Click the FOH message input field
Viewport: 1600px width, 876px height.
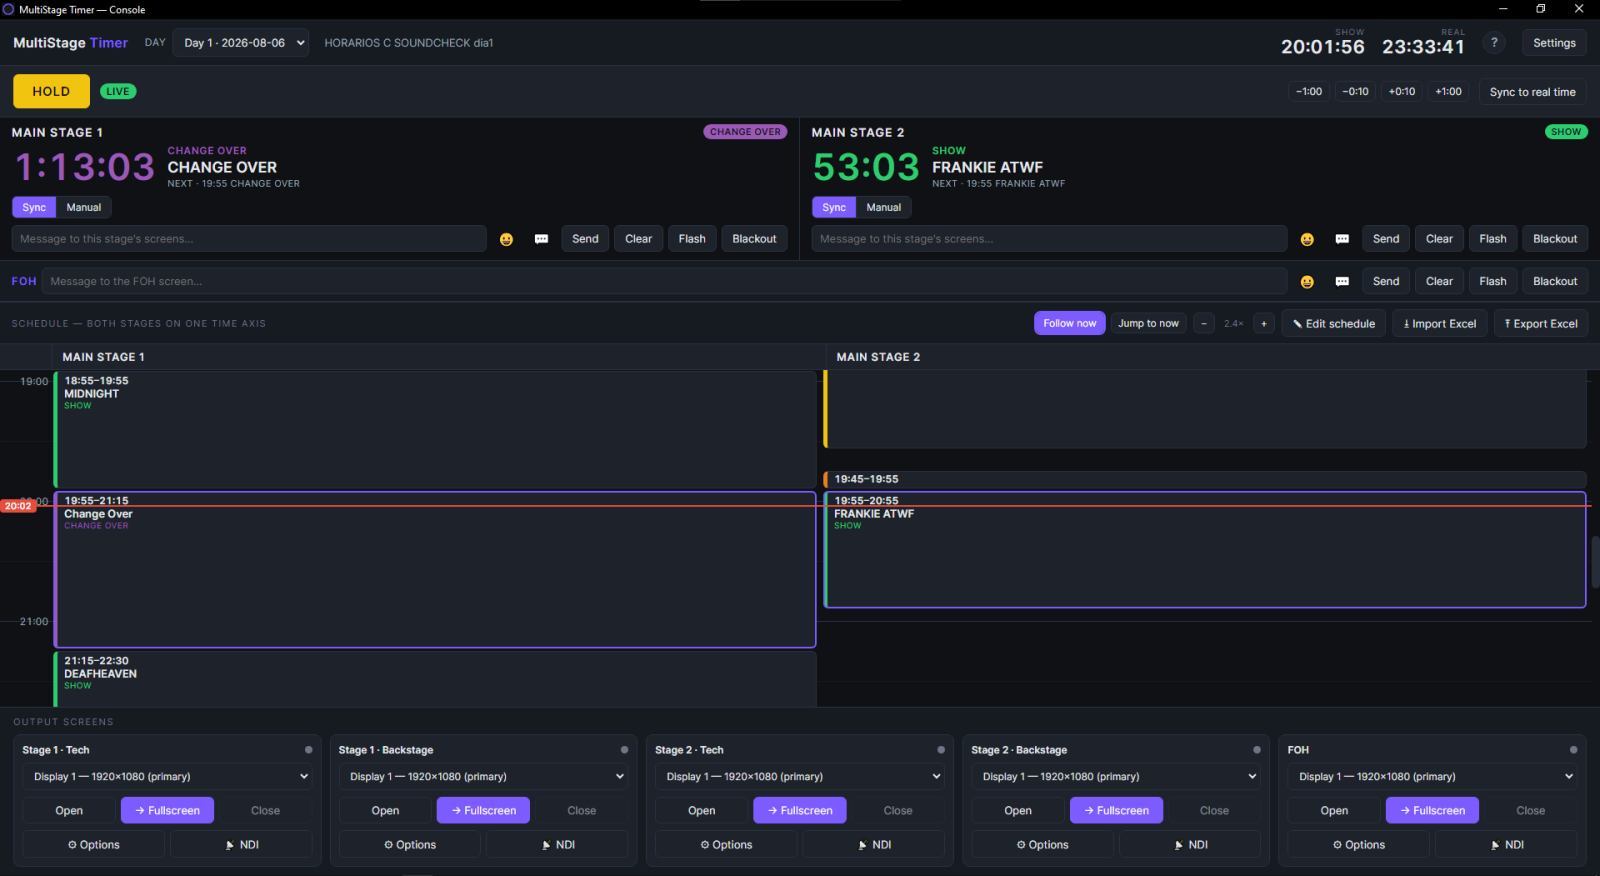664,282
